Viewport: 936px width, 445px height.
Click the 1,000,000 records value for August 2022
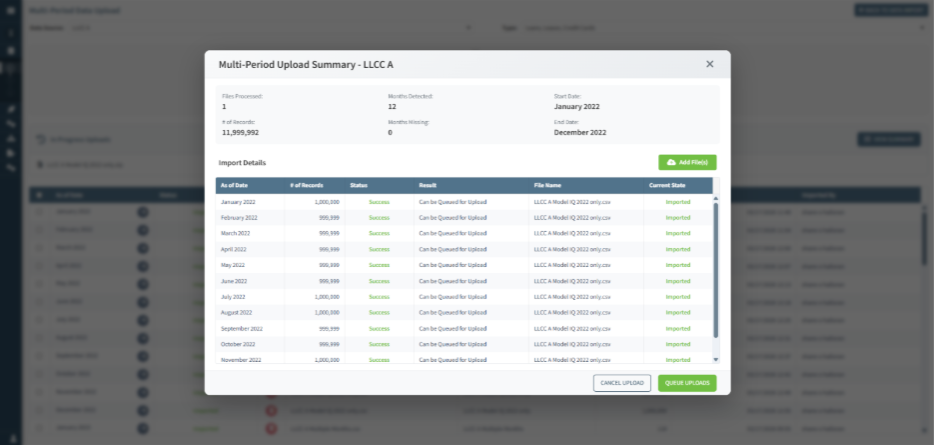coord(327,312)
